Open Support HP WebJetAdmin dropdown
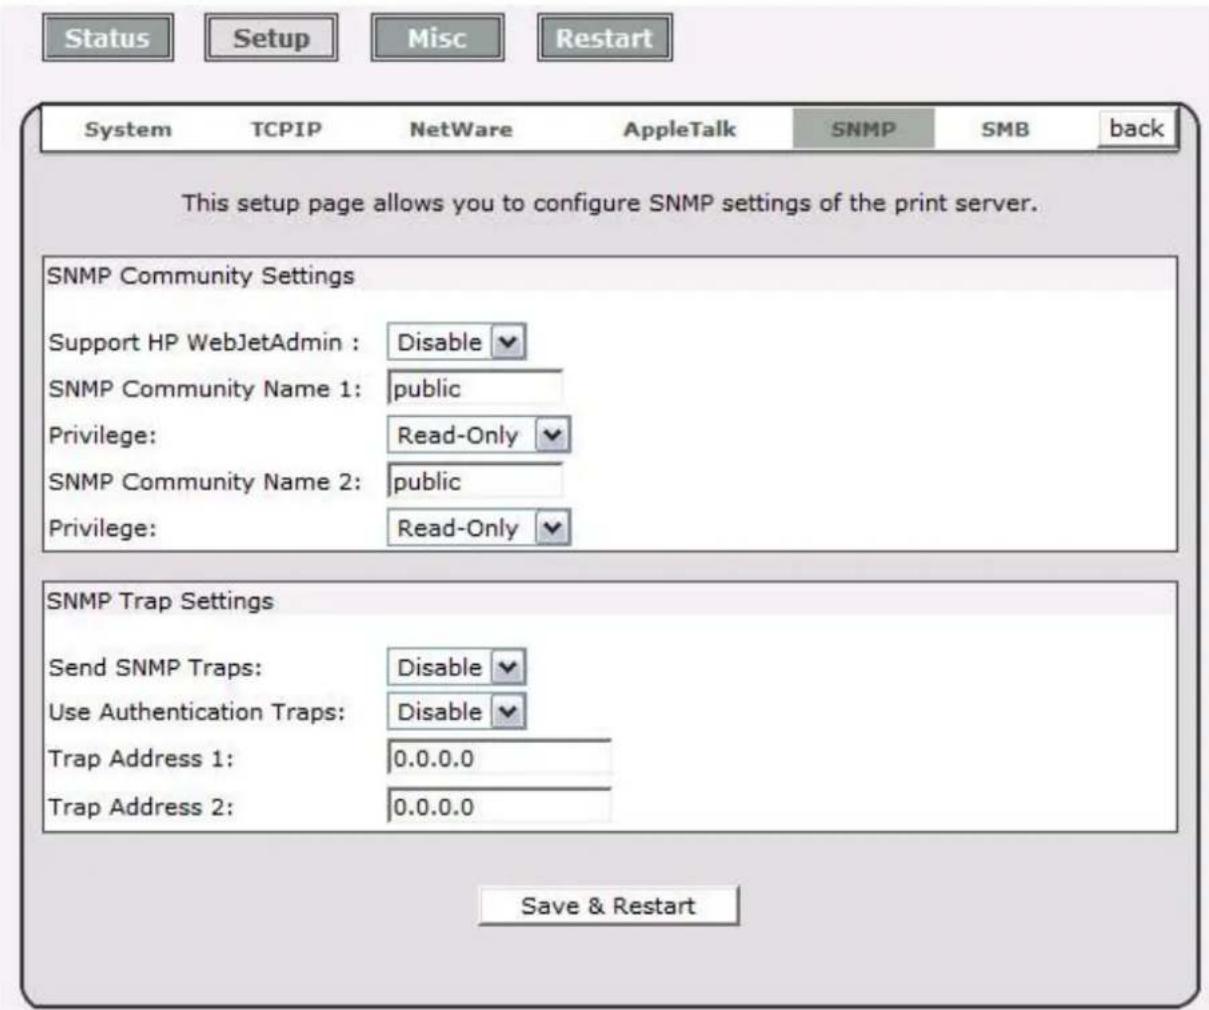The width and height of the screenshot is (1209, 1010). point(457,342)
